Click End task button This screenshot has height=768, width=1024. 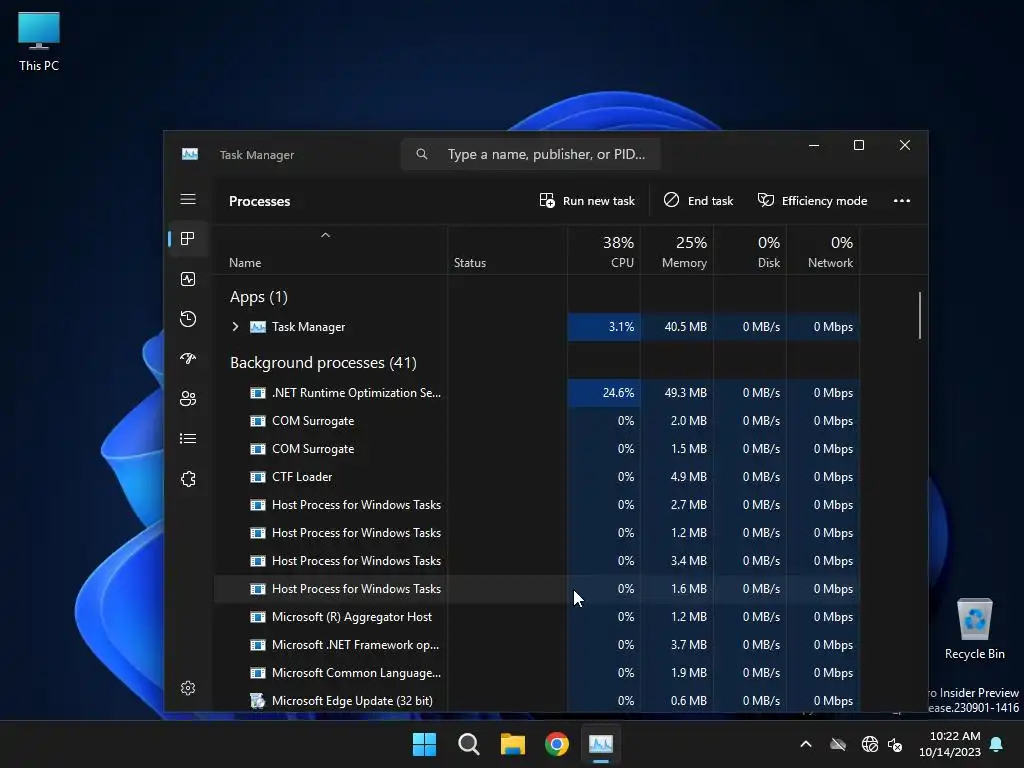pyautogui.click(x=698, y=200)
